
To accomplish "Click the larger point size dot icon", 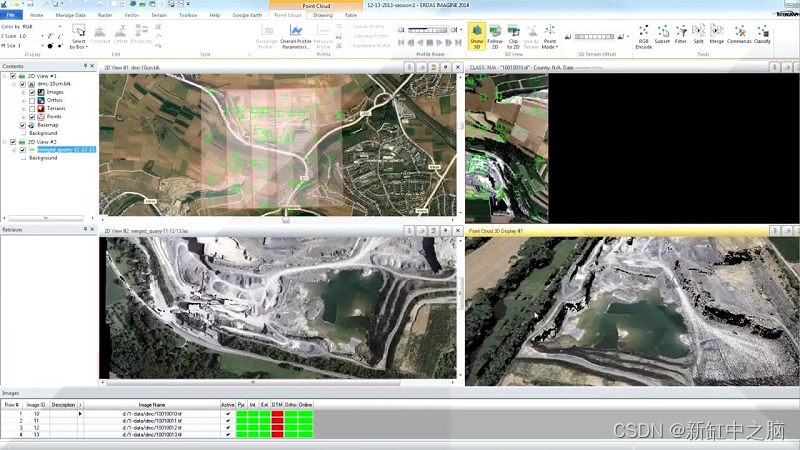I will (x=50, y=46).
